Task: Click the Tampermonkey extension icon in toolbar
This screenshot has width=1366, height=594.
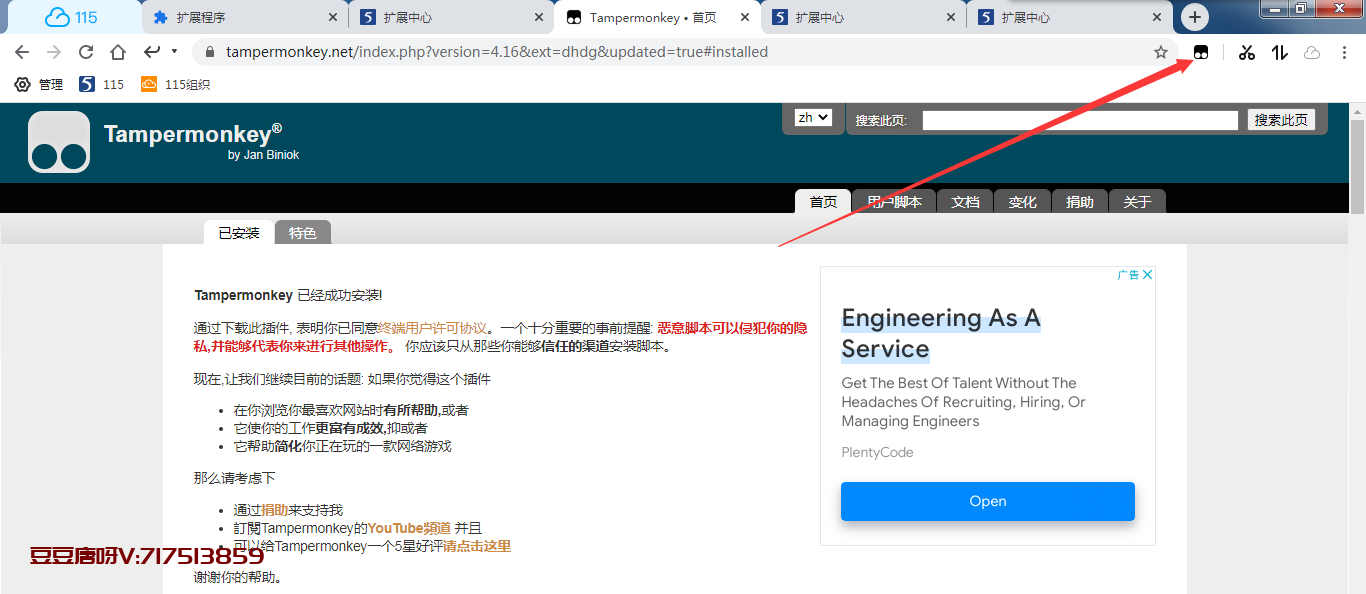Action: point(1201,52)
